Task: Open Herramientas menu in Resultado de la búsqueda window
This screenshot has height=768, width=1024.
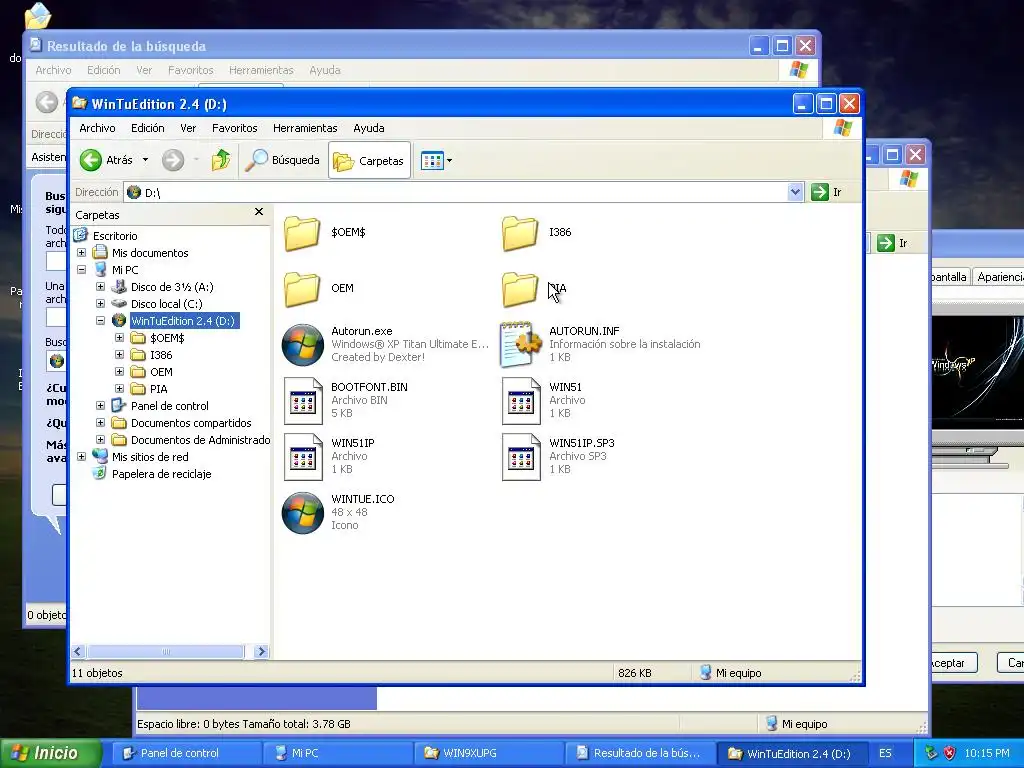Action: coord(261,70)
